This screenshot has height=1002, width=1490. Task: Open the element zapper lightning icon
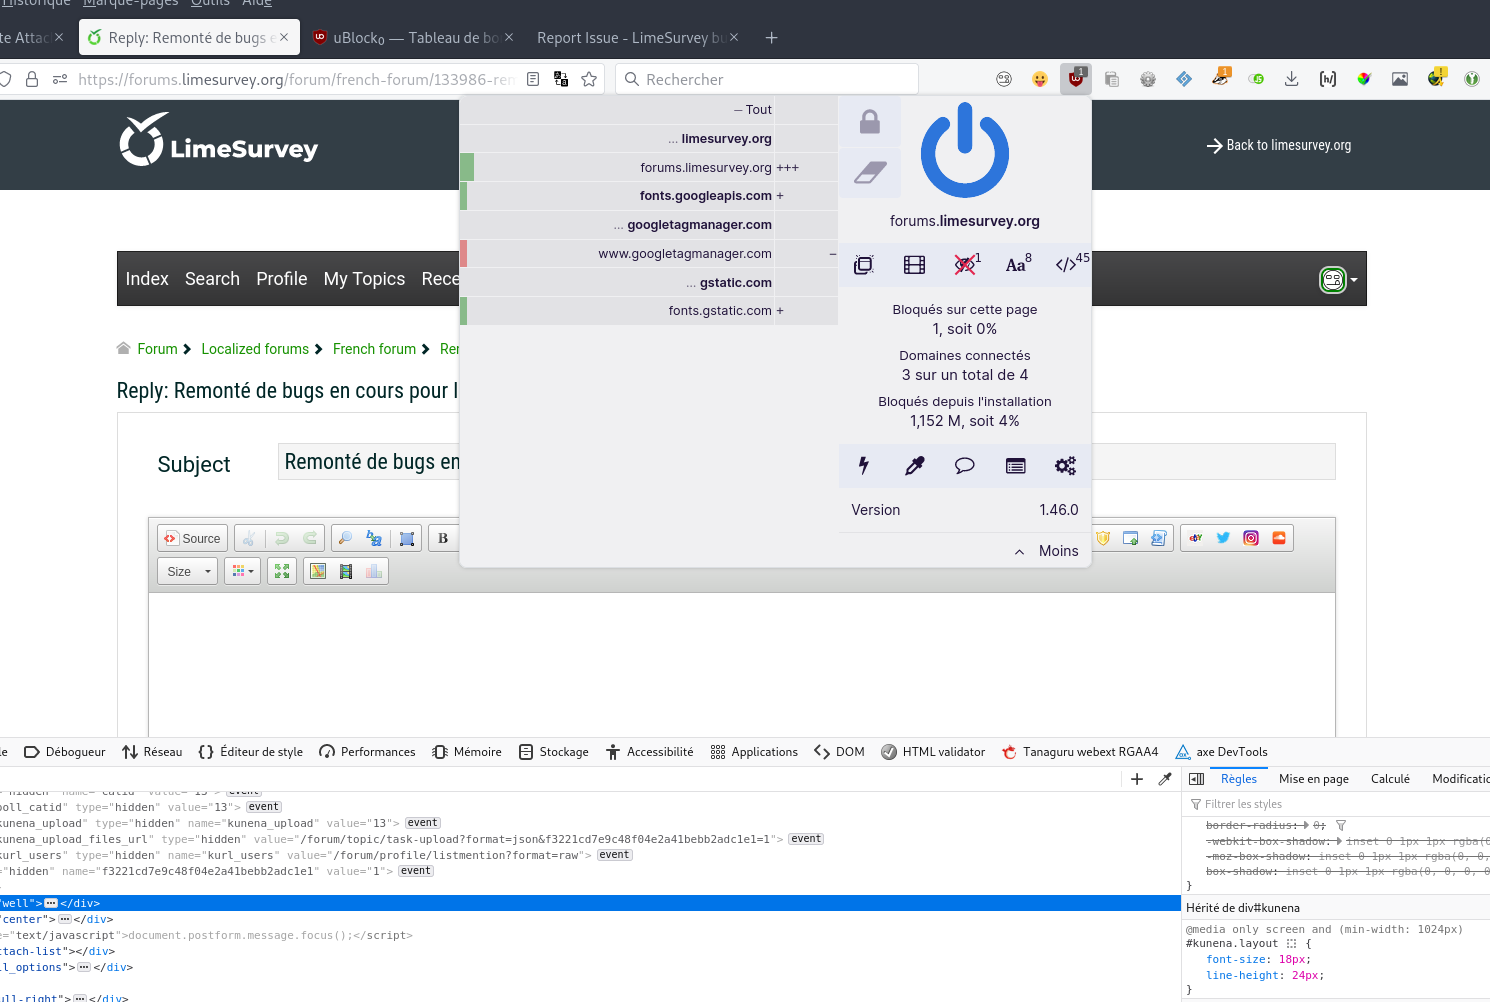(864, 466)
